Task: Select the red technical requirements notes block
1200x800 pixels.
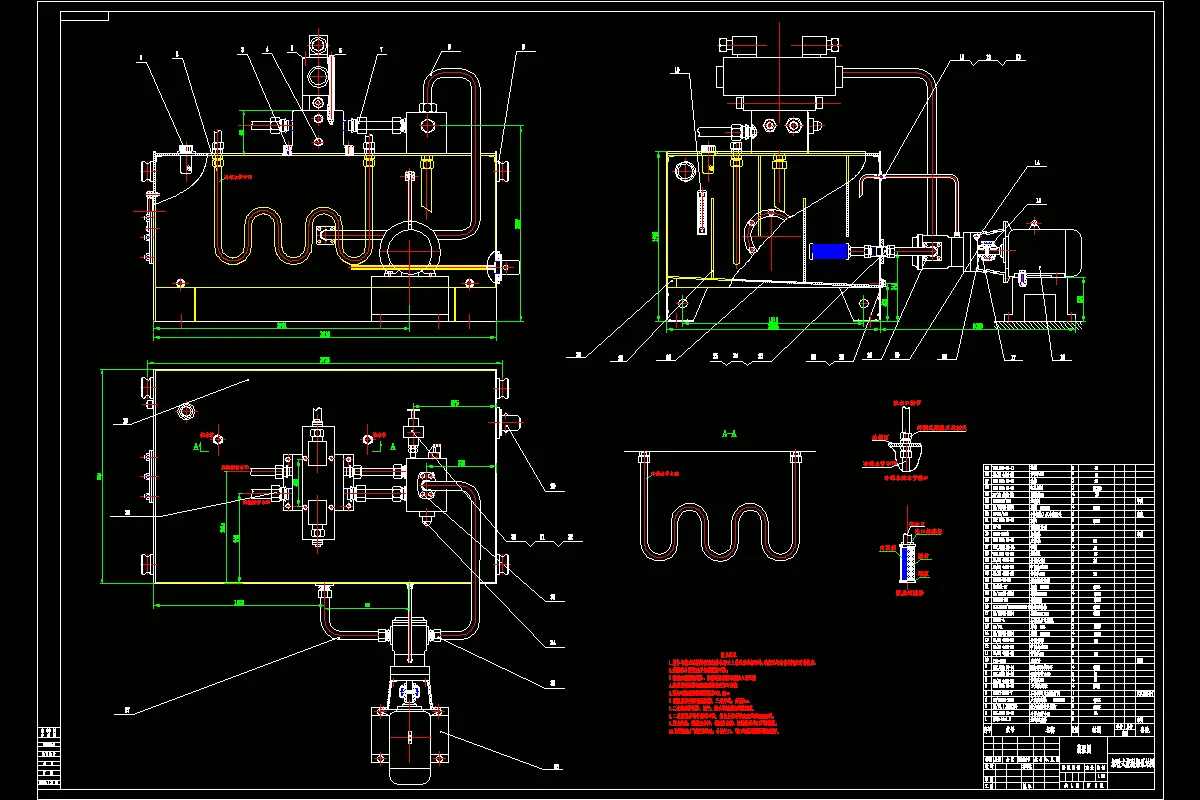Action: (x=742, y=692)
